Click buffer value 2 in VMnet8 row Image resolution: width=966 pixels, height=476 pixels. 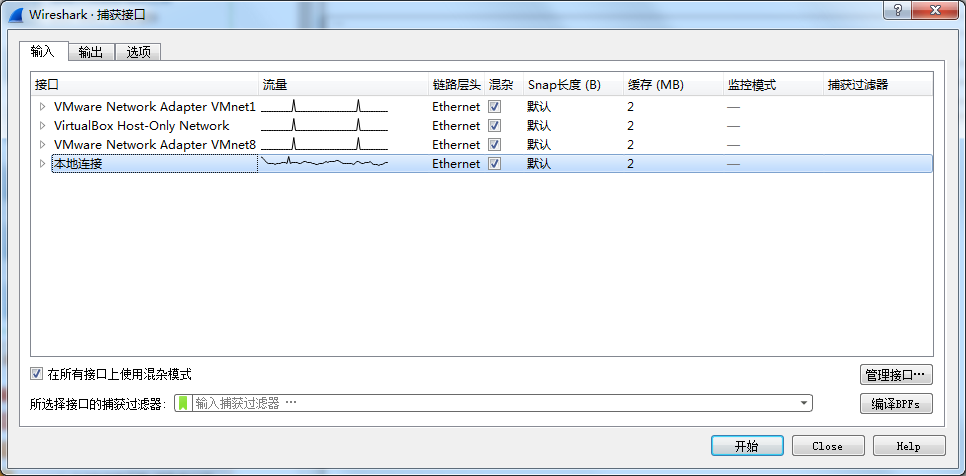(x=631, y=145)
